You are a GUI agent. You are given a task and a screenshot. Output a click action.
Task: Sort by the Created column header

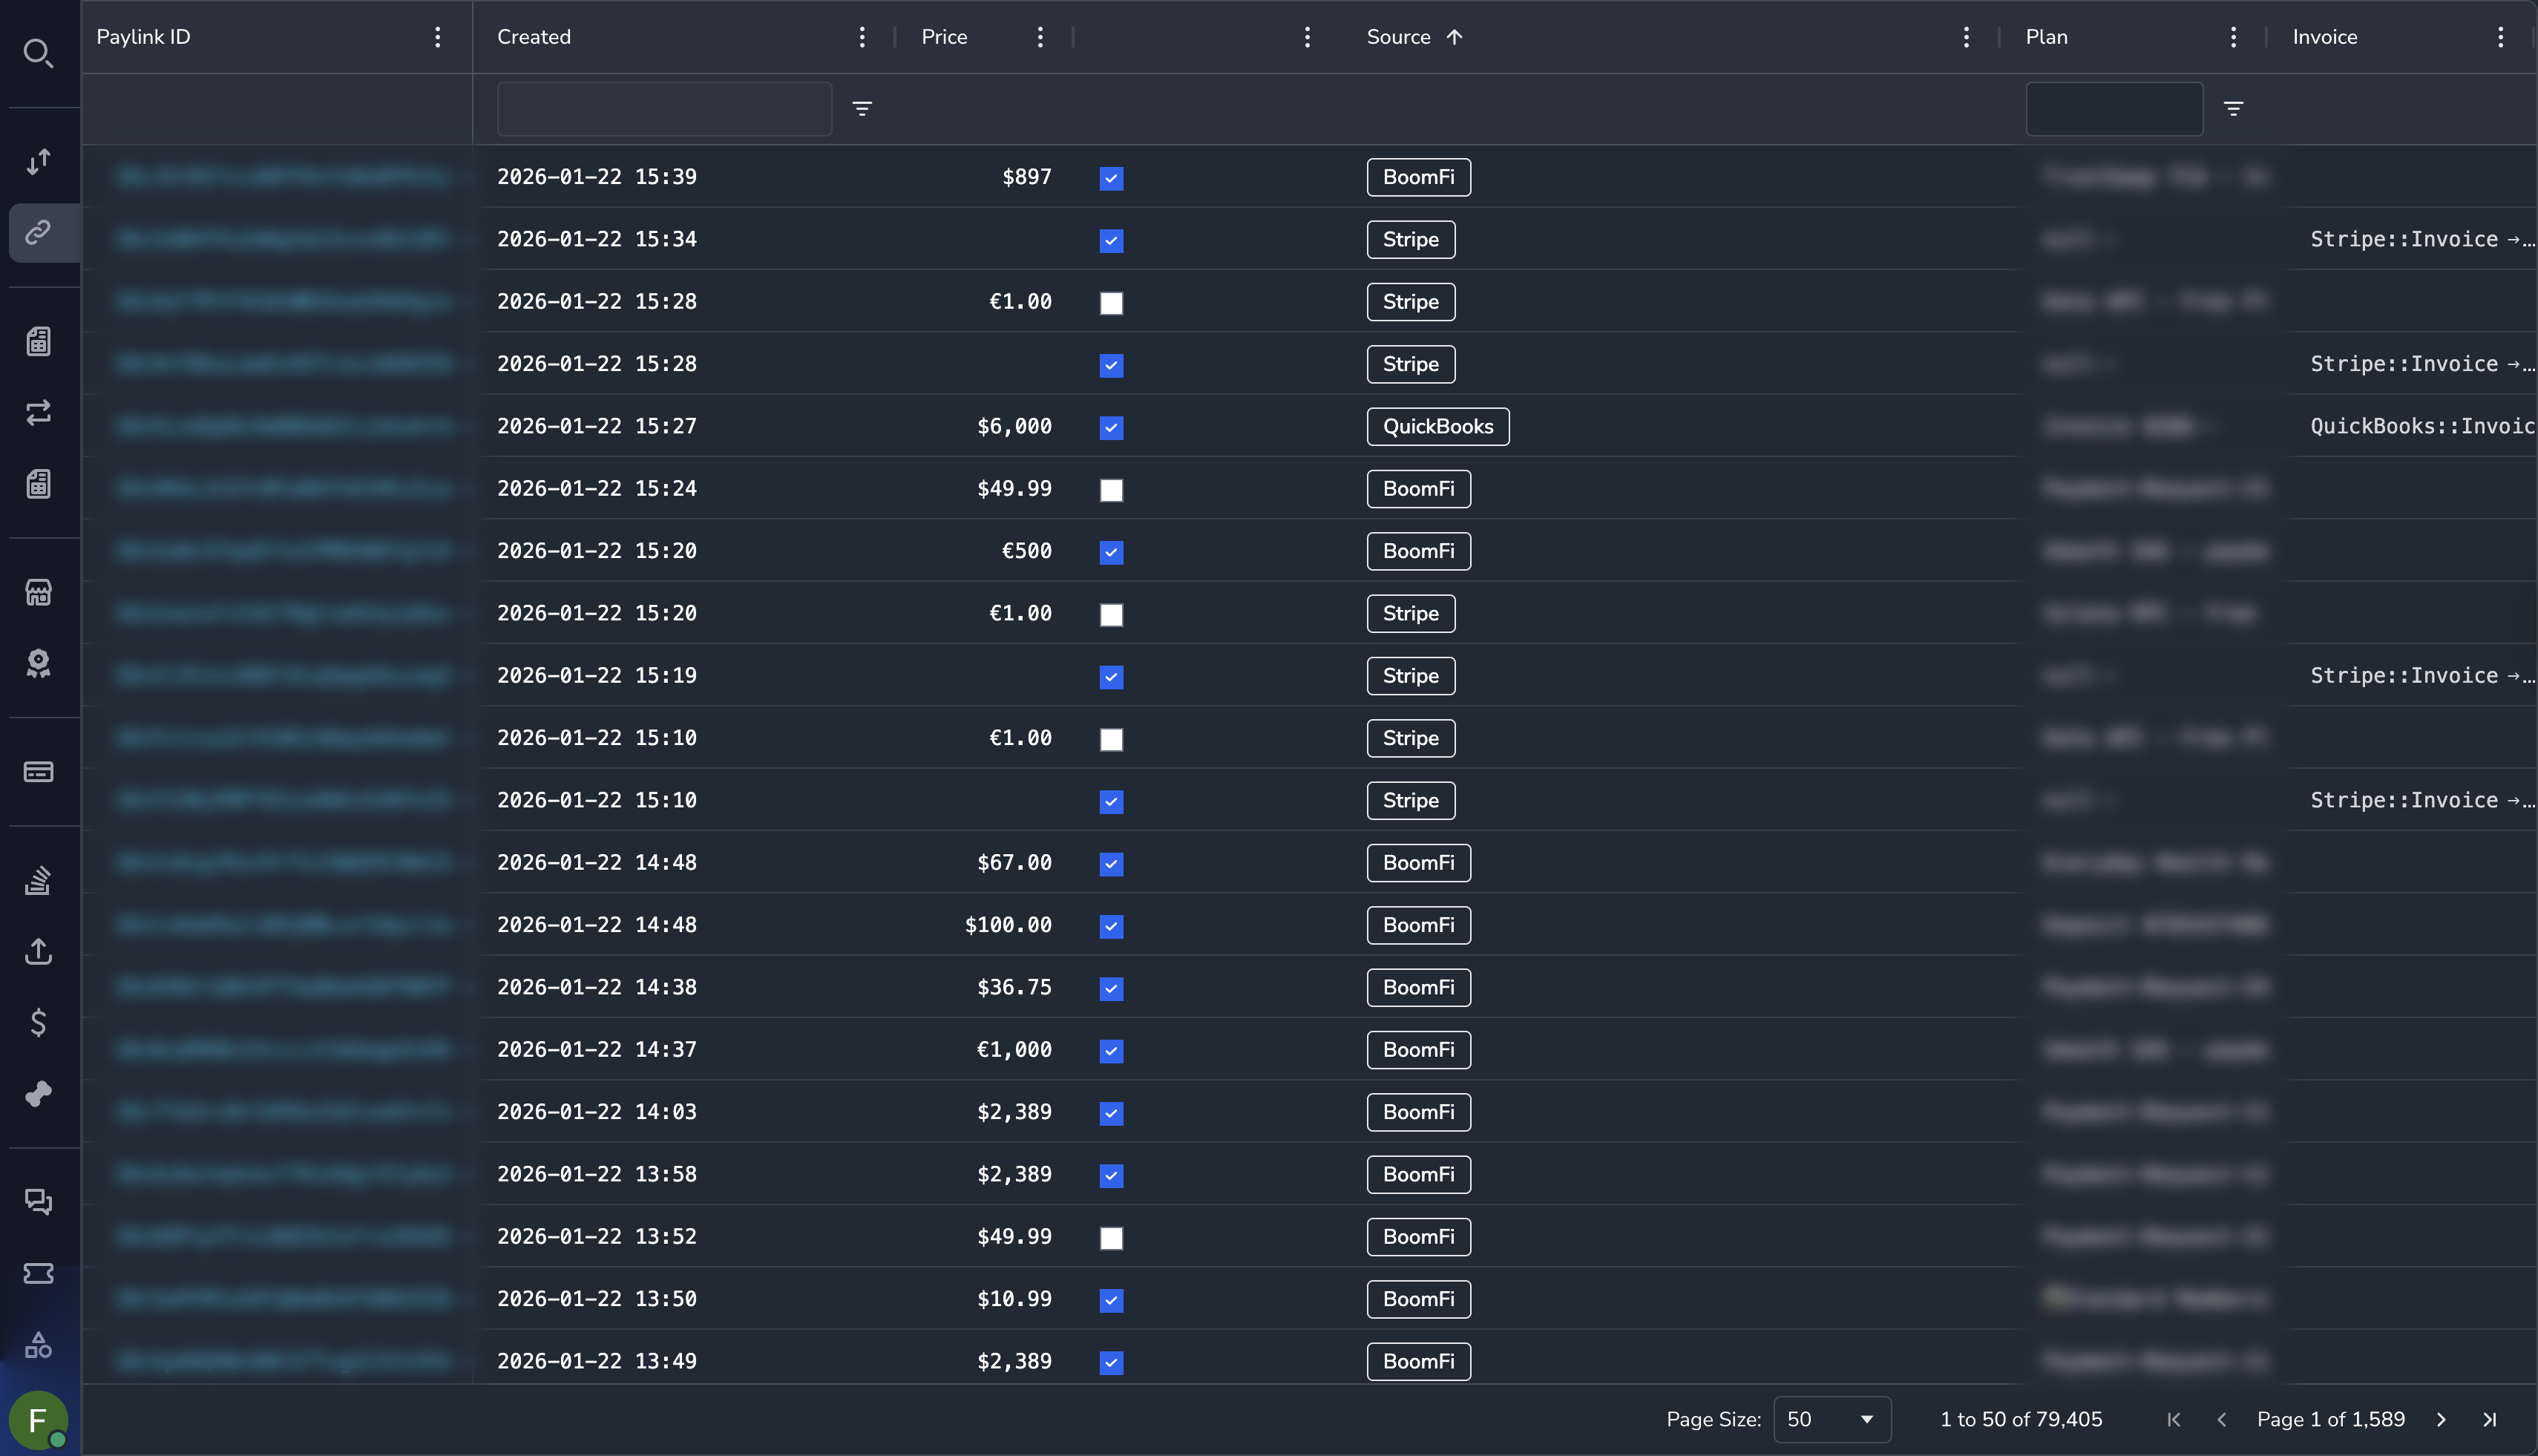coord(534,37)
